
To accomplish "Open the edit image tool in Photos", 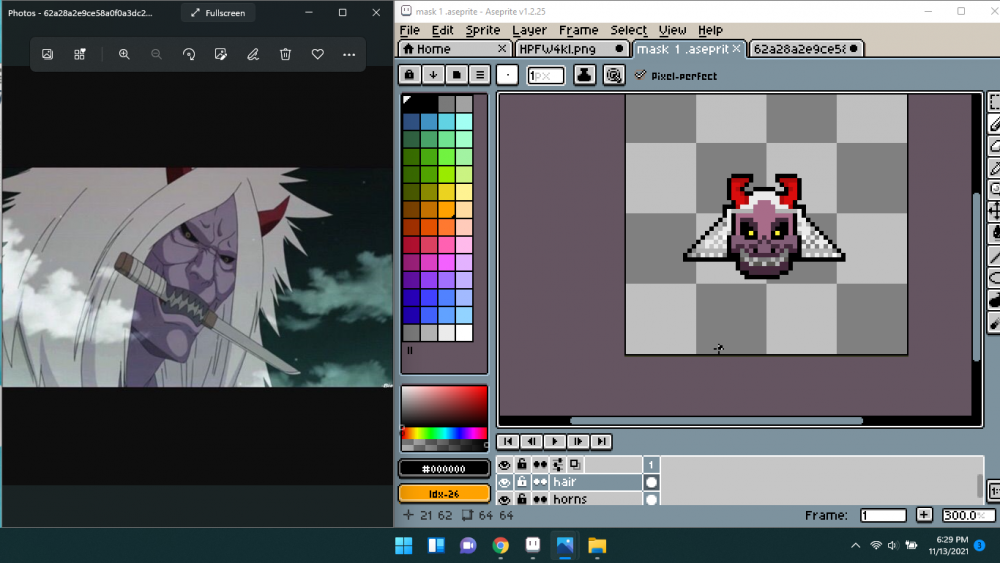I will [221, 54].
